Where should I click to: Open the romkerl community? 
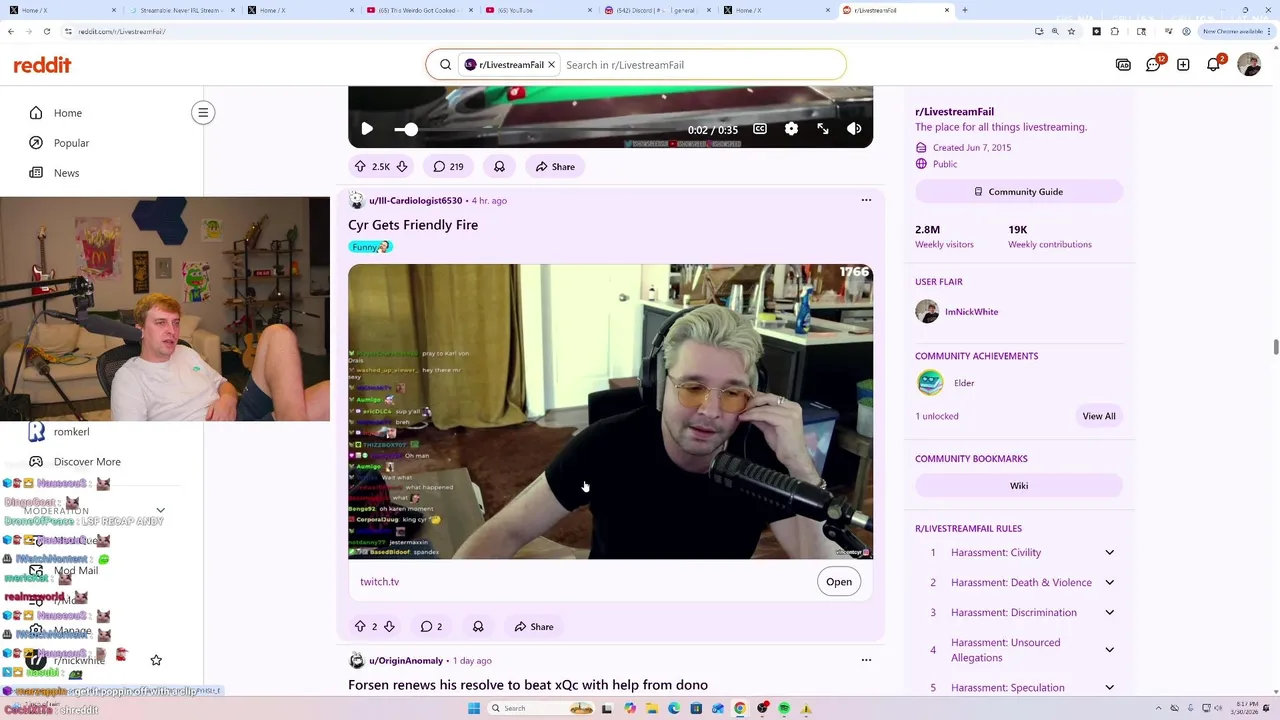point(71,432)
